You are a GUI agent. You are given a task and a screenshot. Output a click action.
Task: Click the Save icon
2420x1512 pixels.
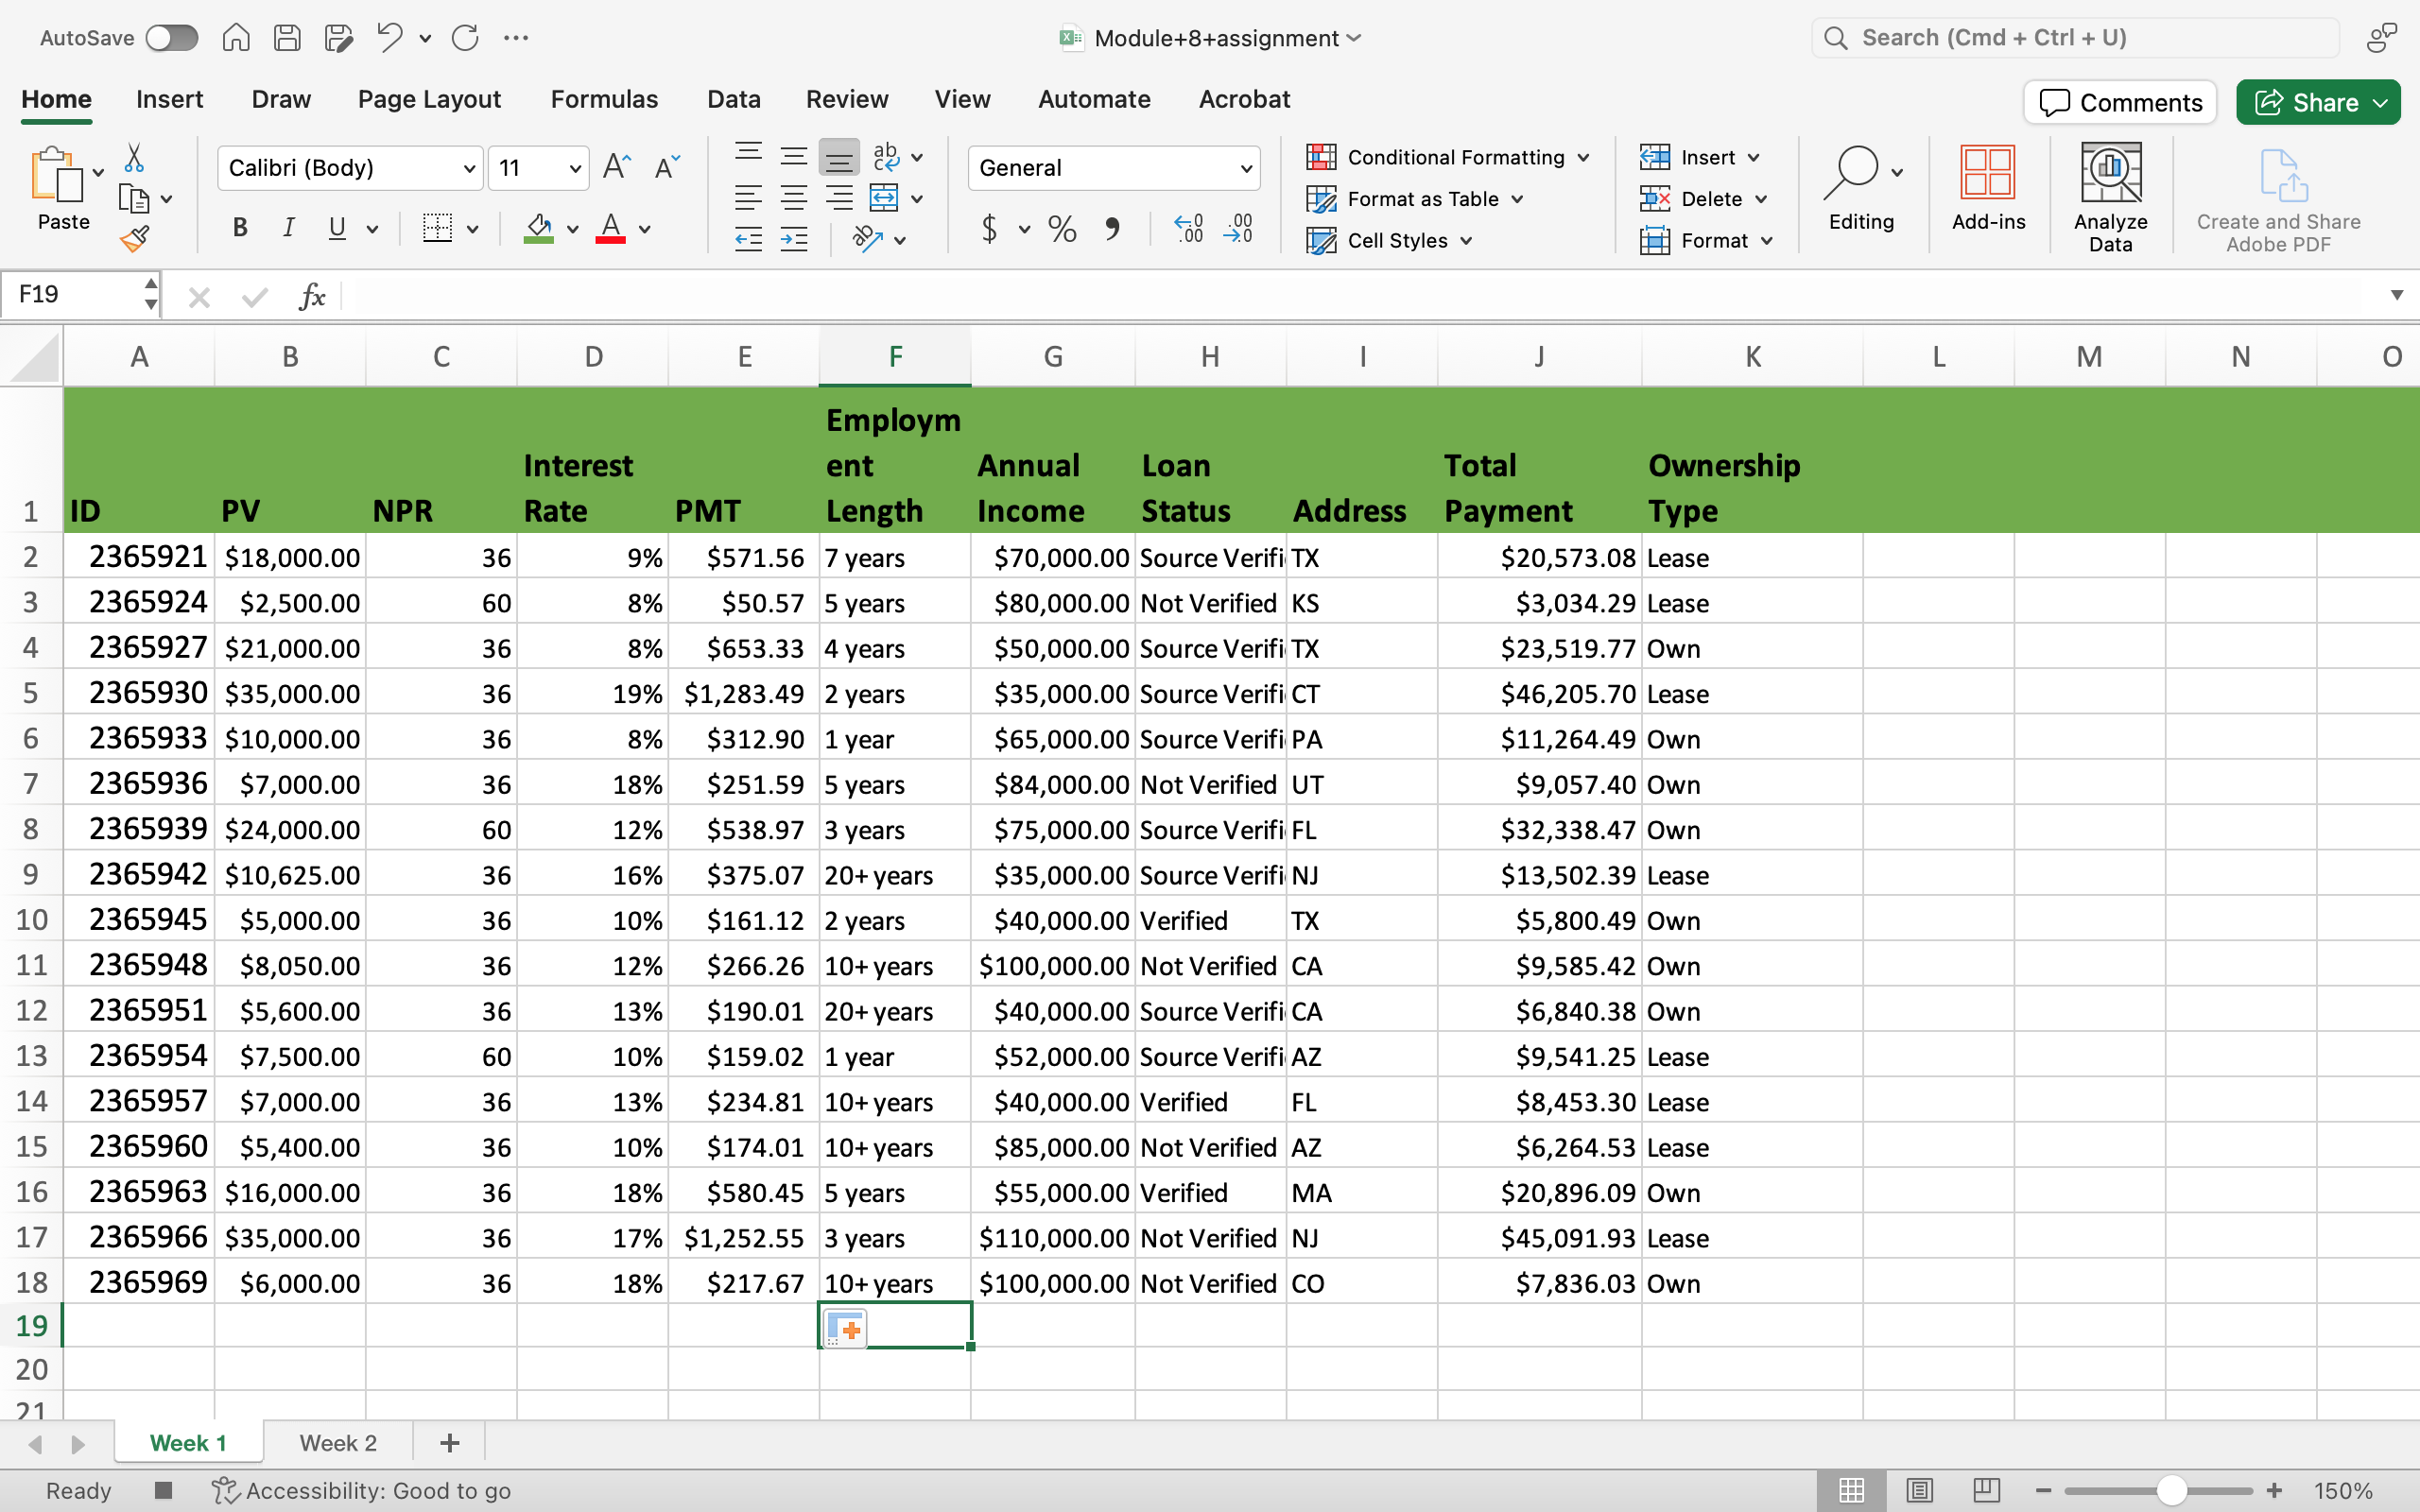click(287, 38)
